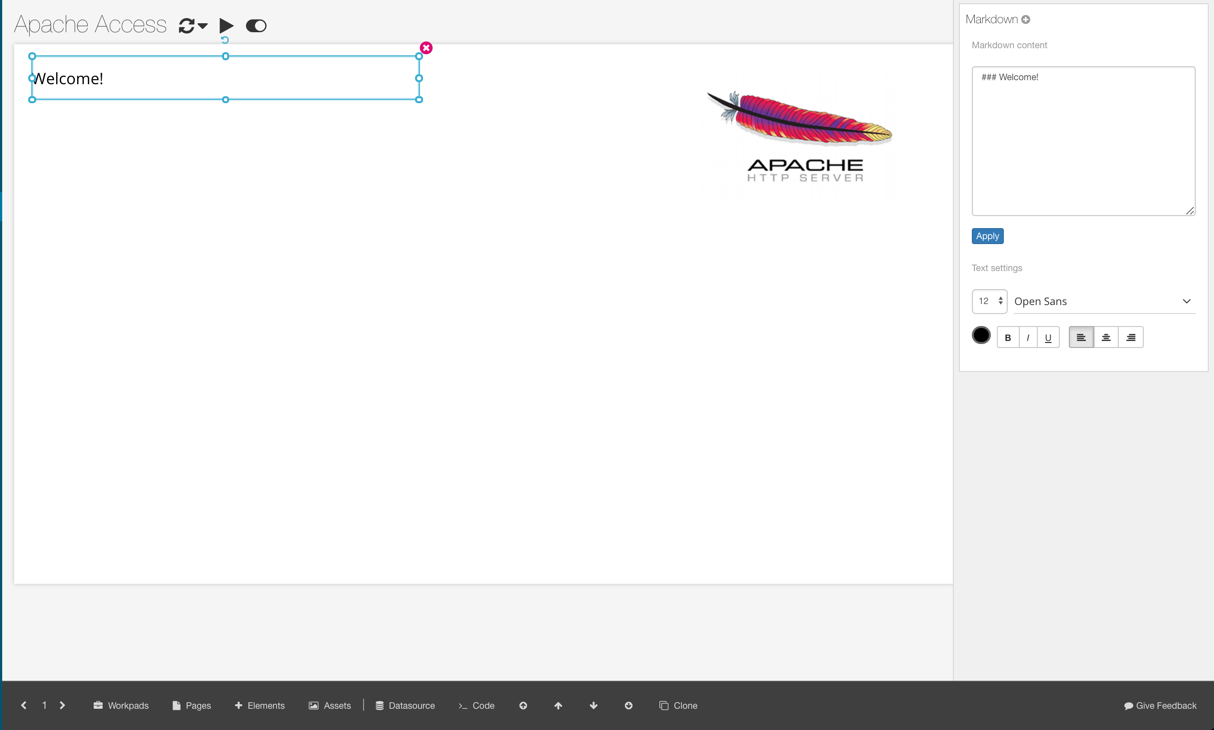Click the play fullscreen icon
1214x730 pixels.
point(226,26)
